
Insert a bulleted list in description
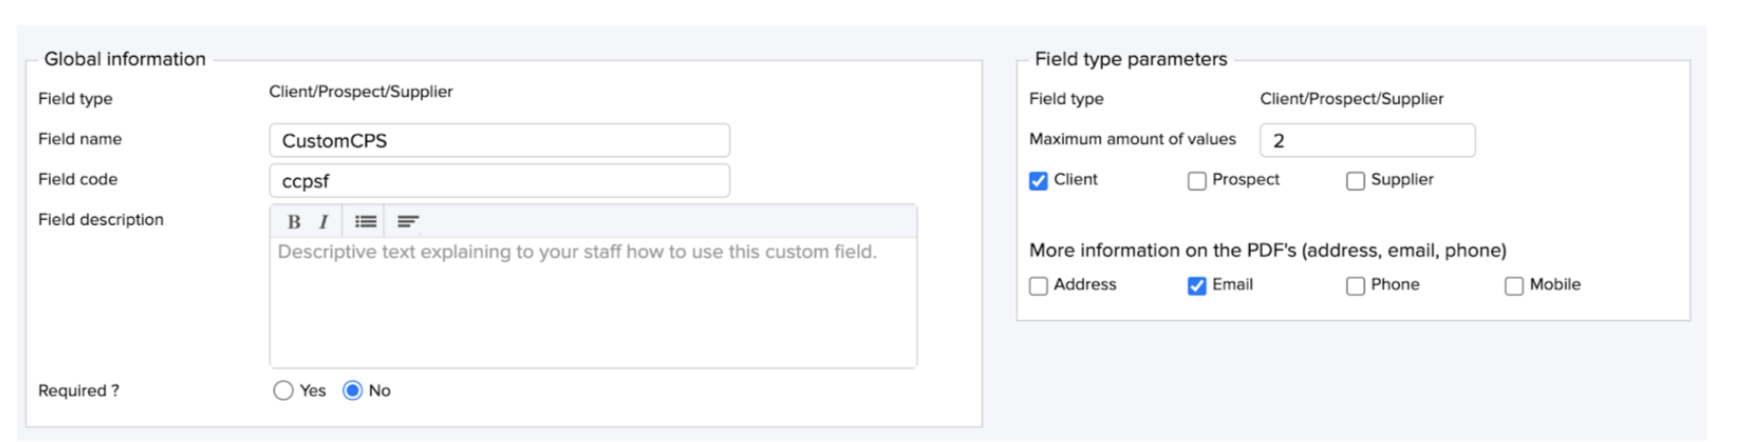tap(365, 221)
